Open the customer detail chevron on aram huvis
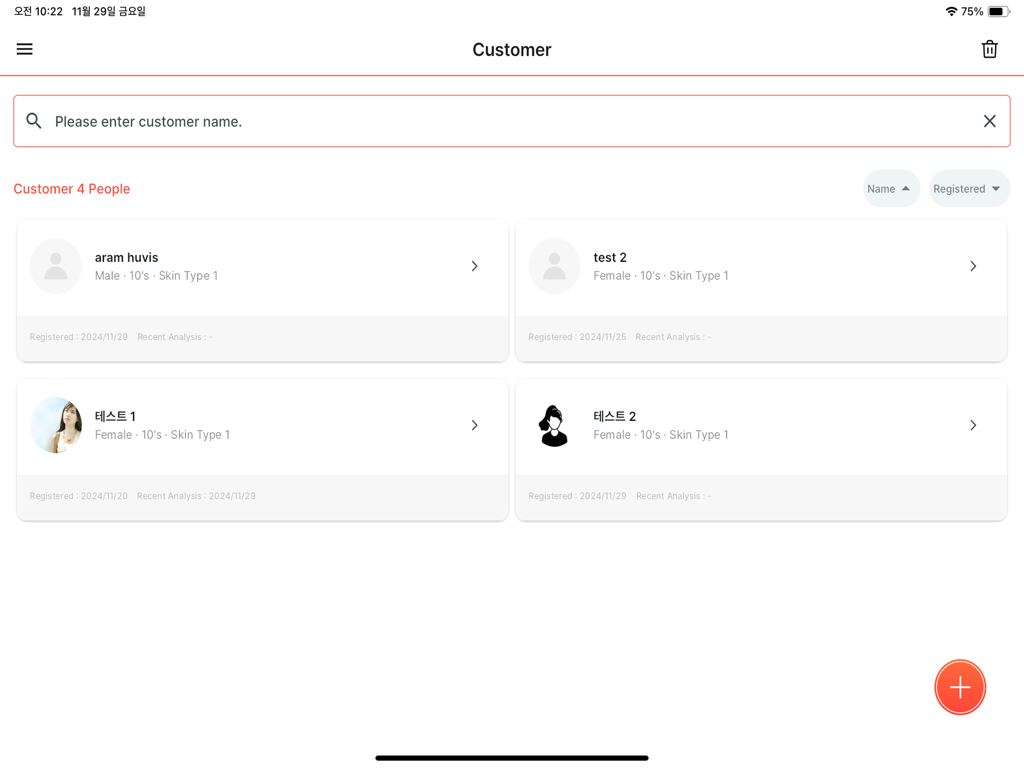 [474, 266]
